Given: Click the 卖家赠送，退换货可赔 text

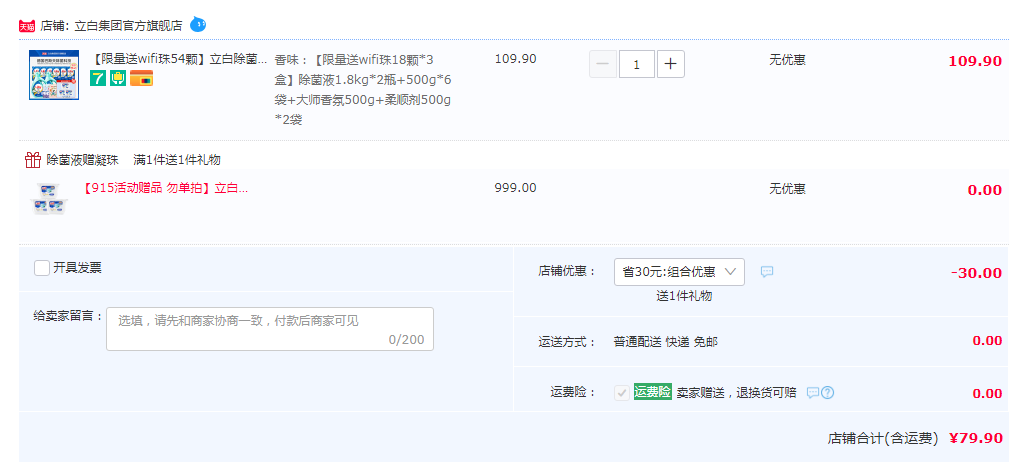Looking at the screenshot, I should point(736,393).
